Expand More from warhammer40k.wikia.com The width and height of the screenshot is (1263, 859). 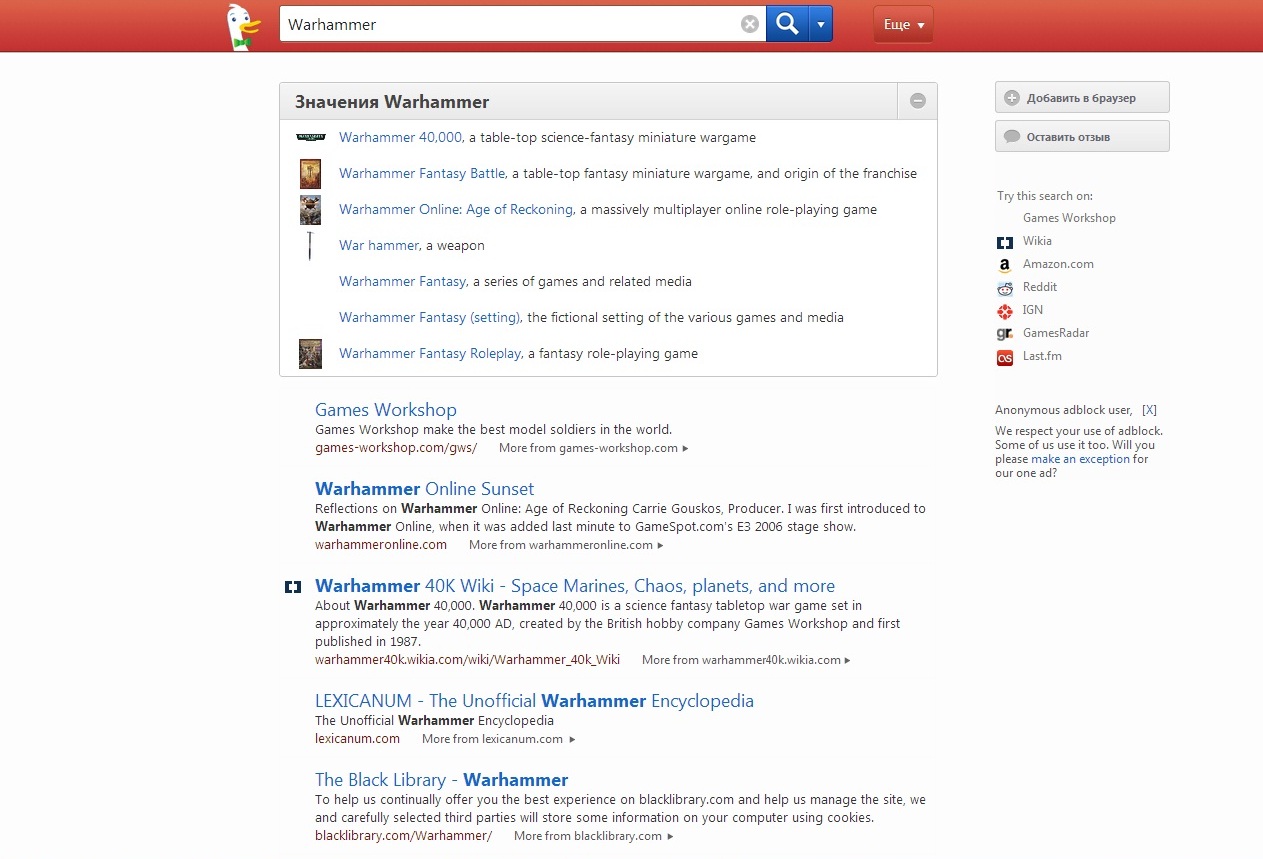(x=746, y=660)
